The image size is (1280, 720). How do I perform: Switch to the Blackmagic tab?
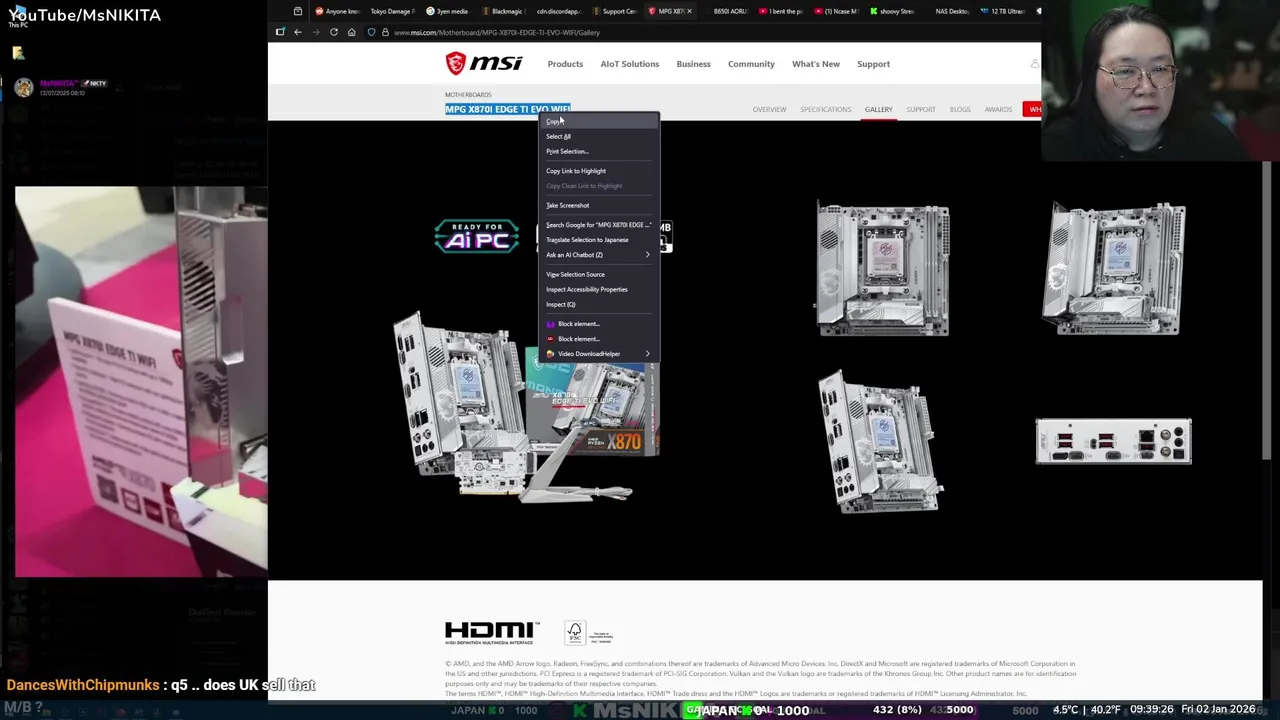pyautogui.click(x=502, y=11)
